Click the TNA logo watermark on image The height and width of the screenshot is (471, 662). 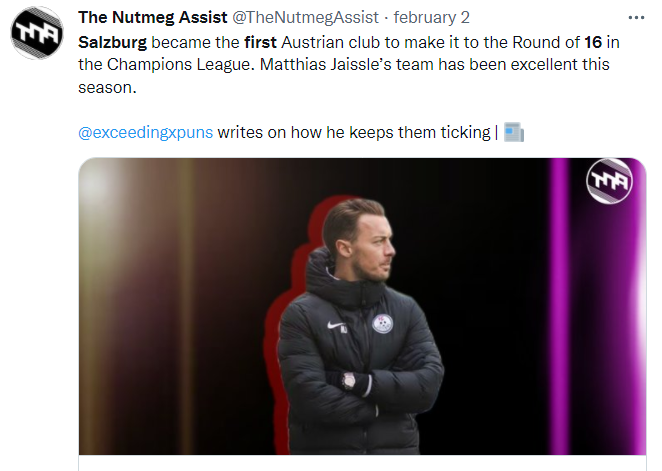pyautogui.click(x=610, y=181)
